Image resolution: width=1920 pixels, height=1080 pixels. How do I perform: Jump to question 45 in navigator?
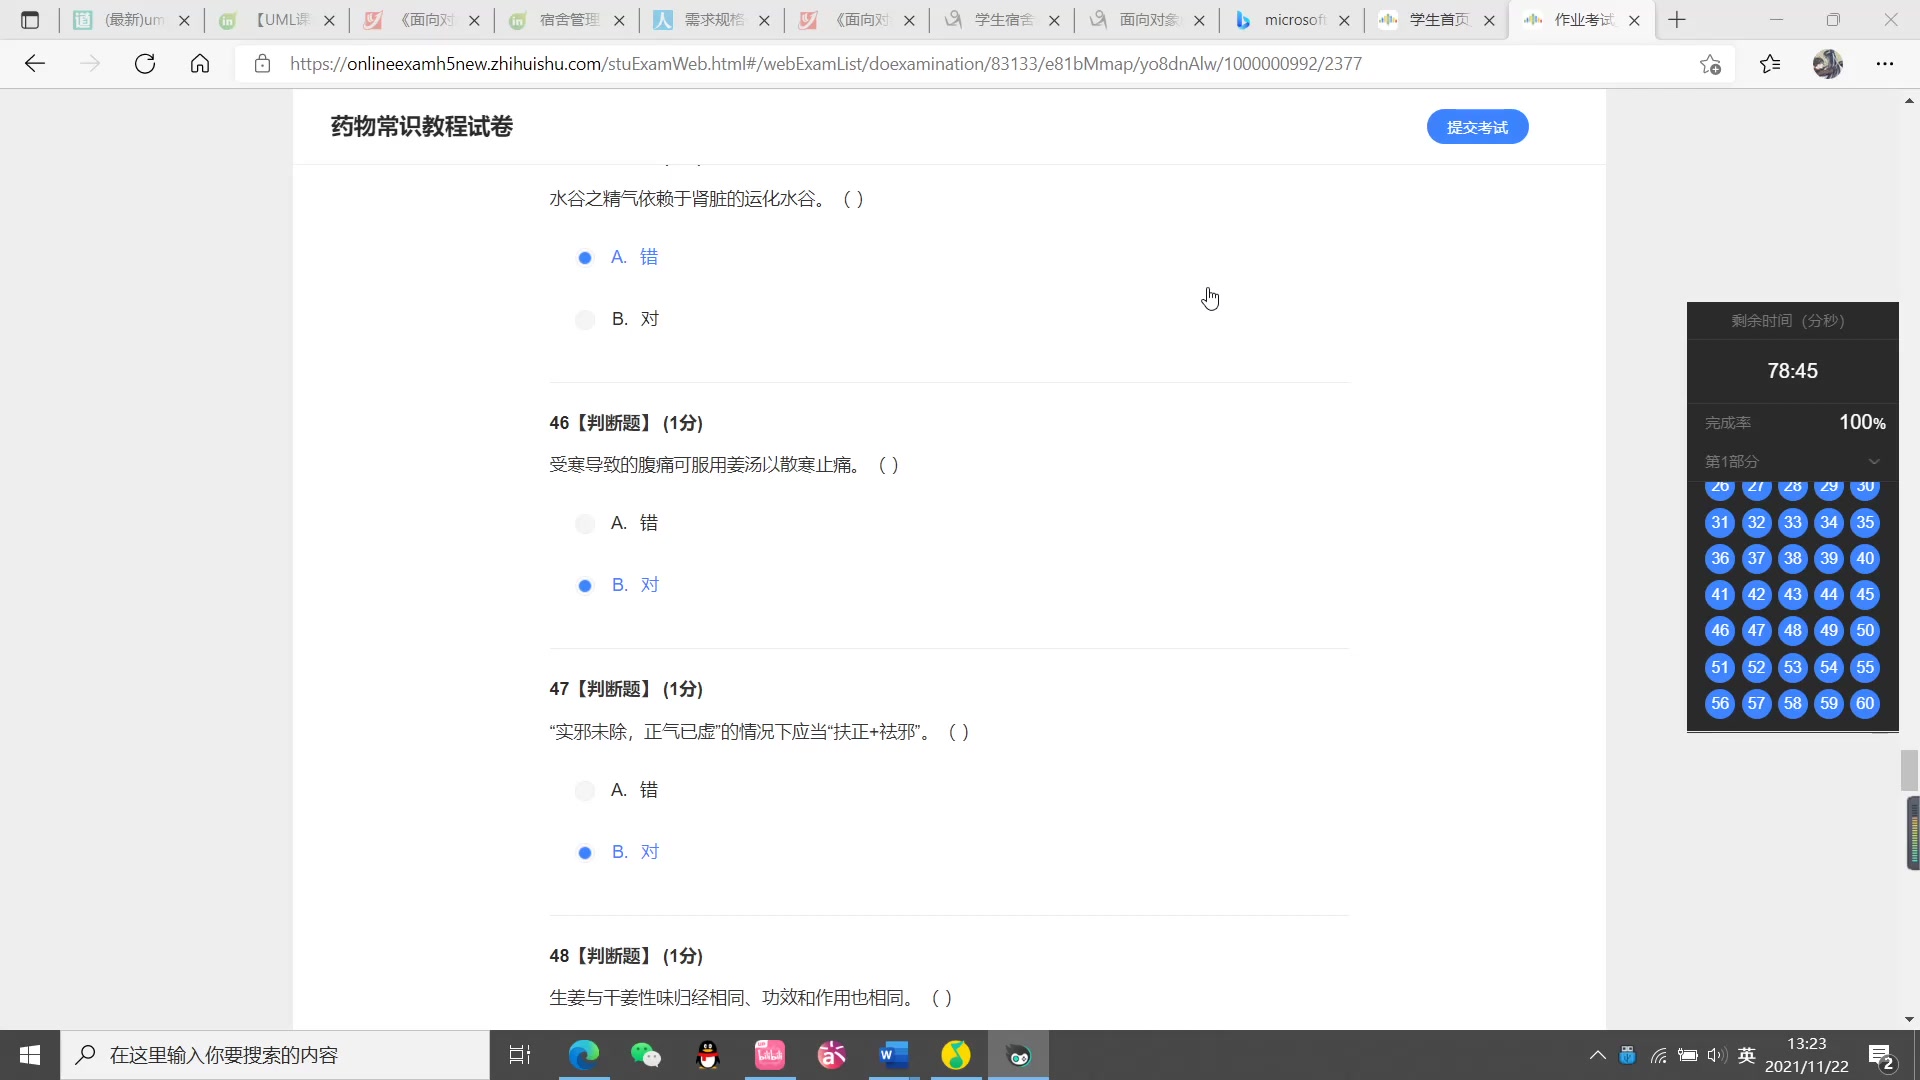point(1865,595)
